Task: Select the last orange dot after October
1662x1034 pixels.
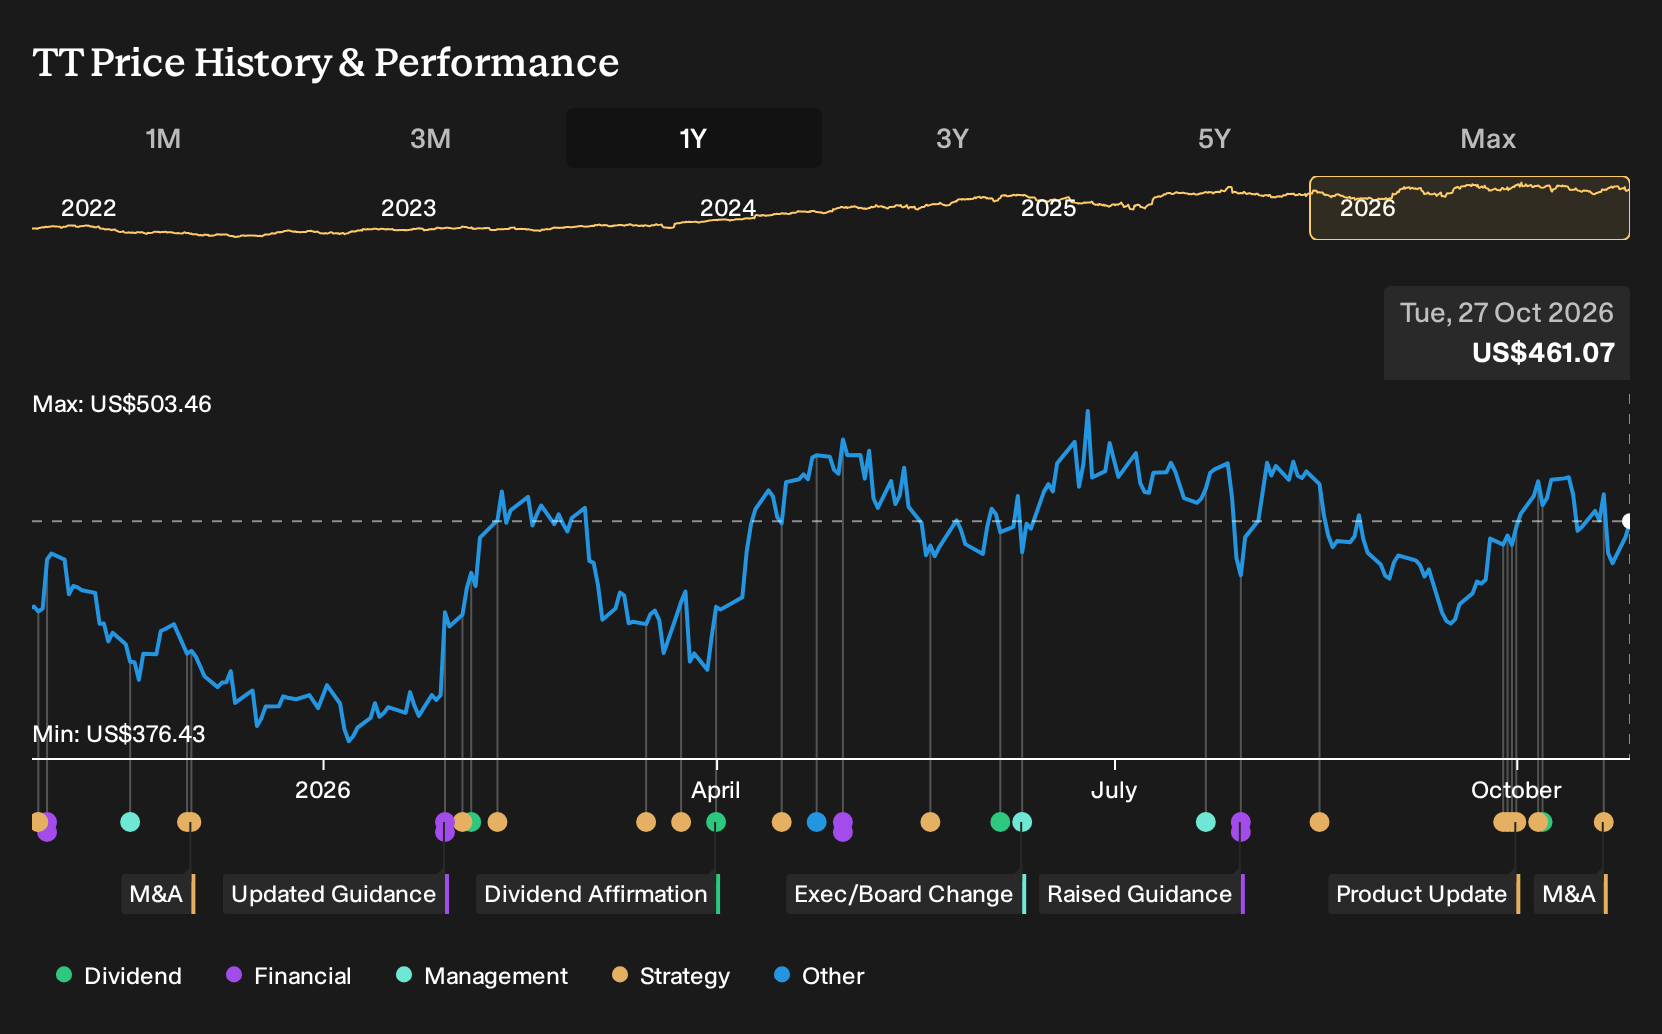Action: (1603, 822)
